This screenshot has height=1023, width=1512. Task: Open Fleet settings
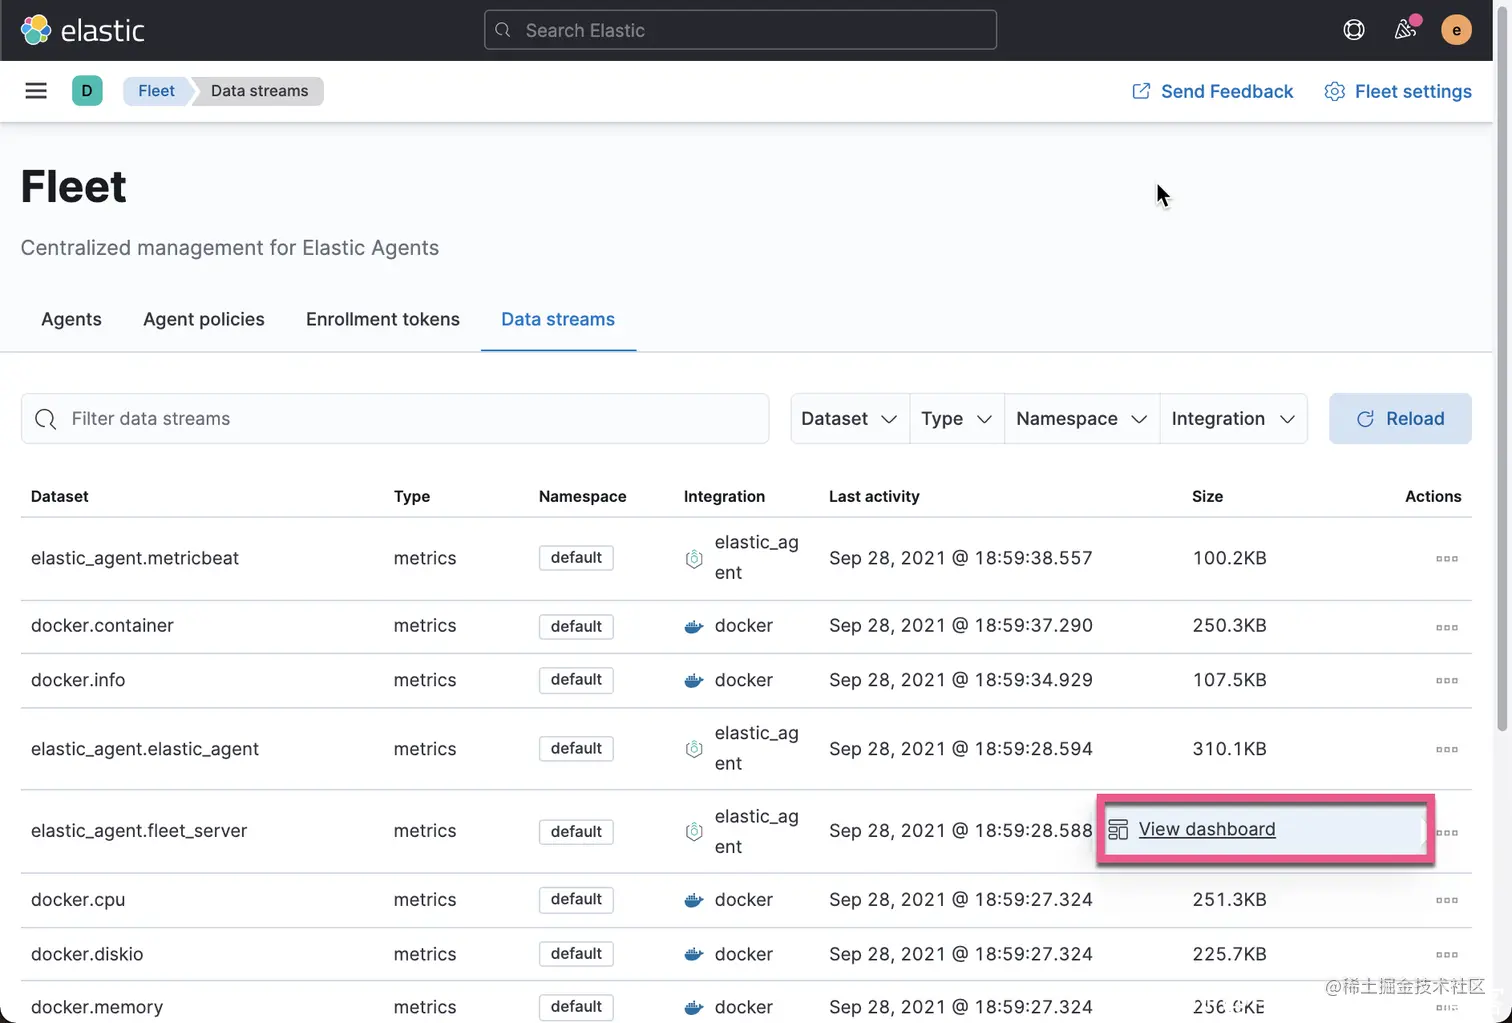(x=1397, y=91)
